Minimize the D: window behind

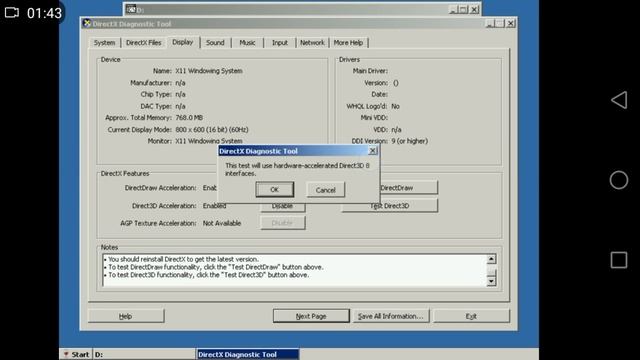(x=453, y=9)
